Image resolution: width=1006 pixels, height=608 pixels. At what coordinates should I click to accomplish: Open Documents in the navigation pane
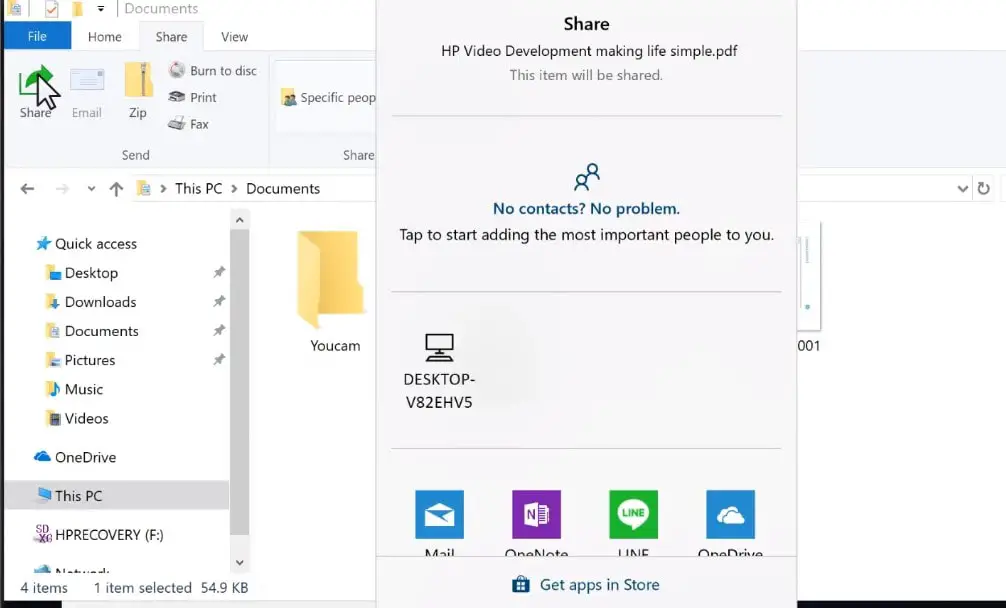[x=92, y=331]
